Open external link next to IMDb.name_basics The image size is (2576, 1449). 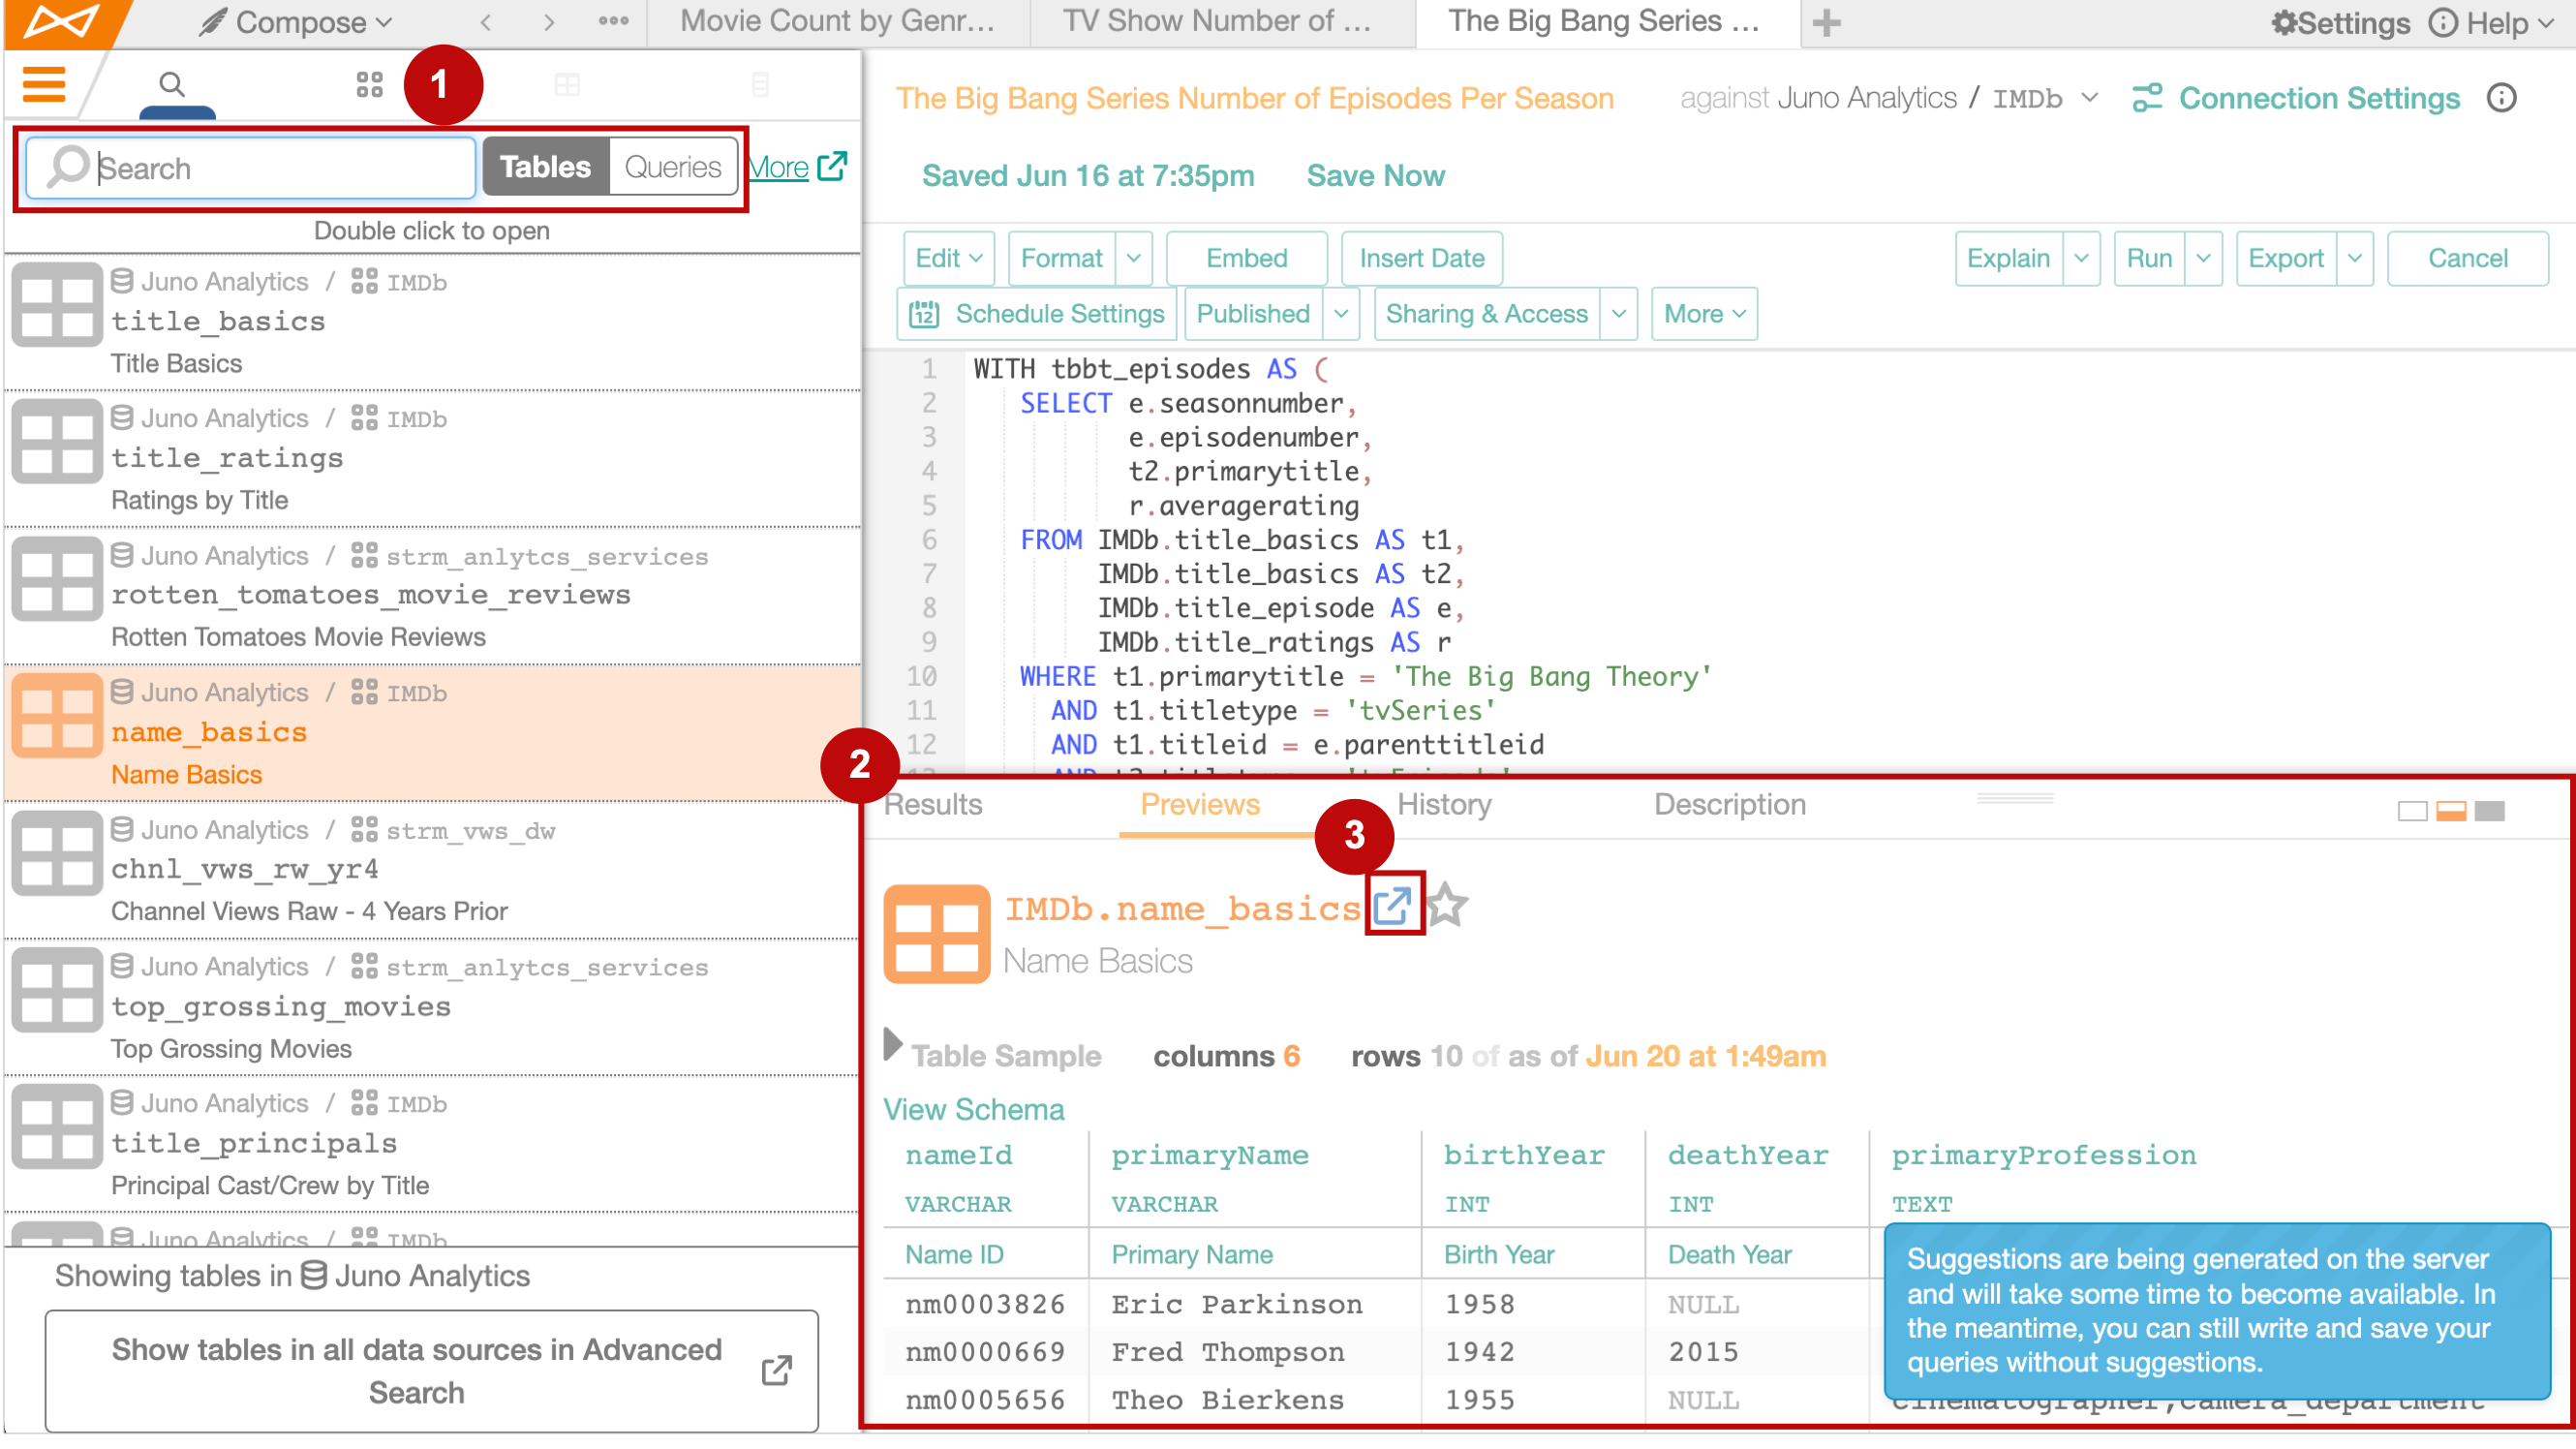1392,906
